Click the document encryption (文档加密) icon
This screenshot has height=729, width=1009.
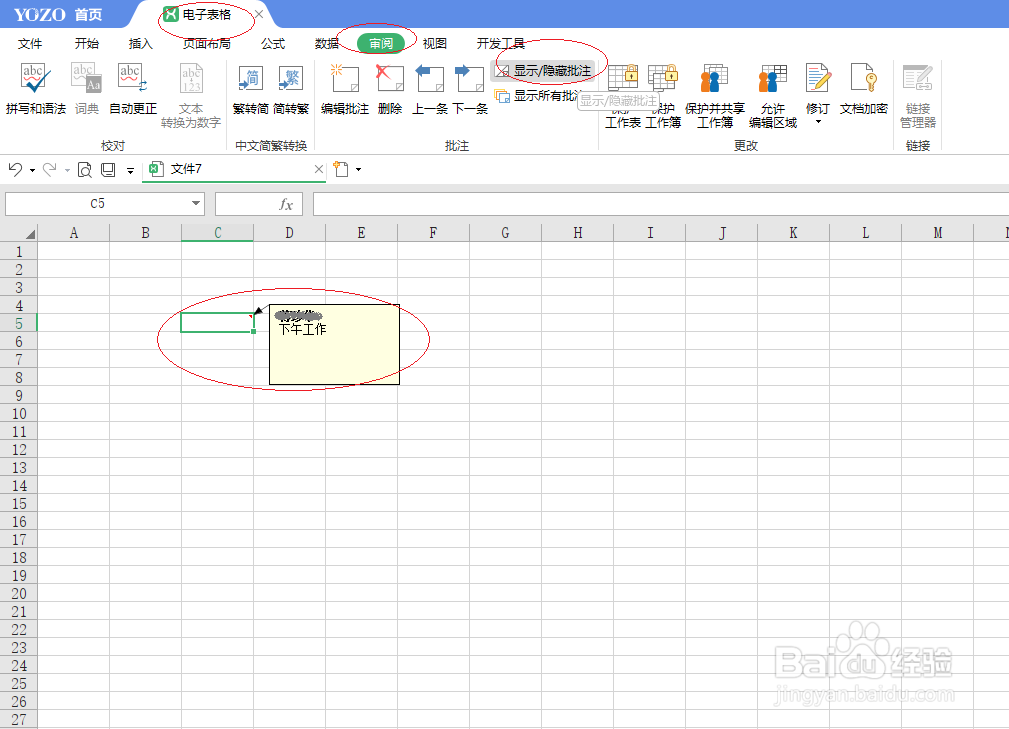click(x=863, y=77)
